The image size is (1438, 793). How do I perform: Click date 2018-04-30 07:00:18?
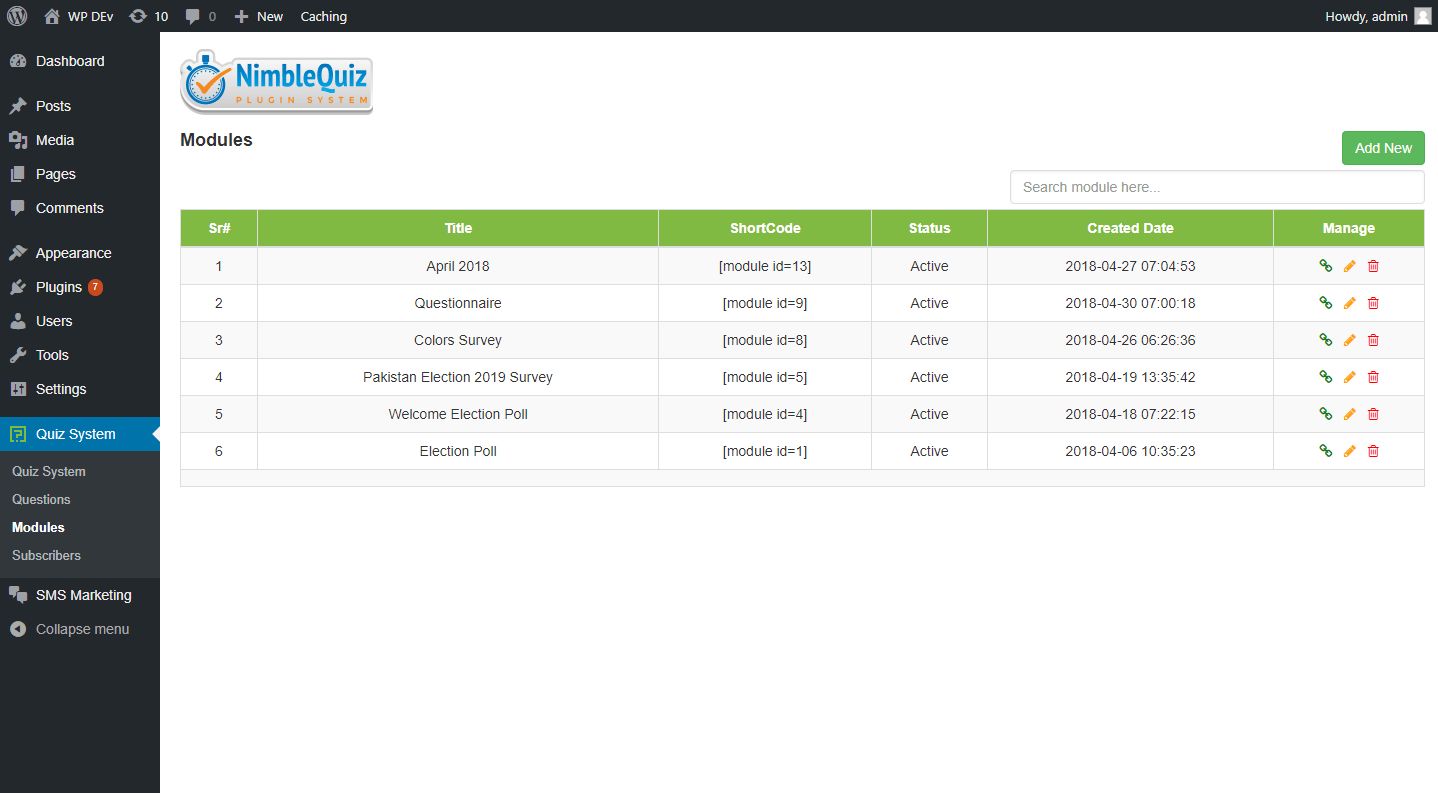[1130, 303]
